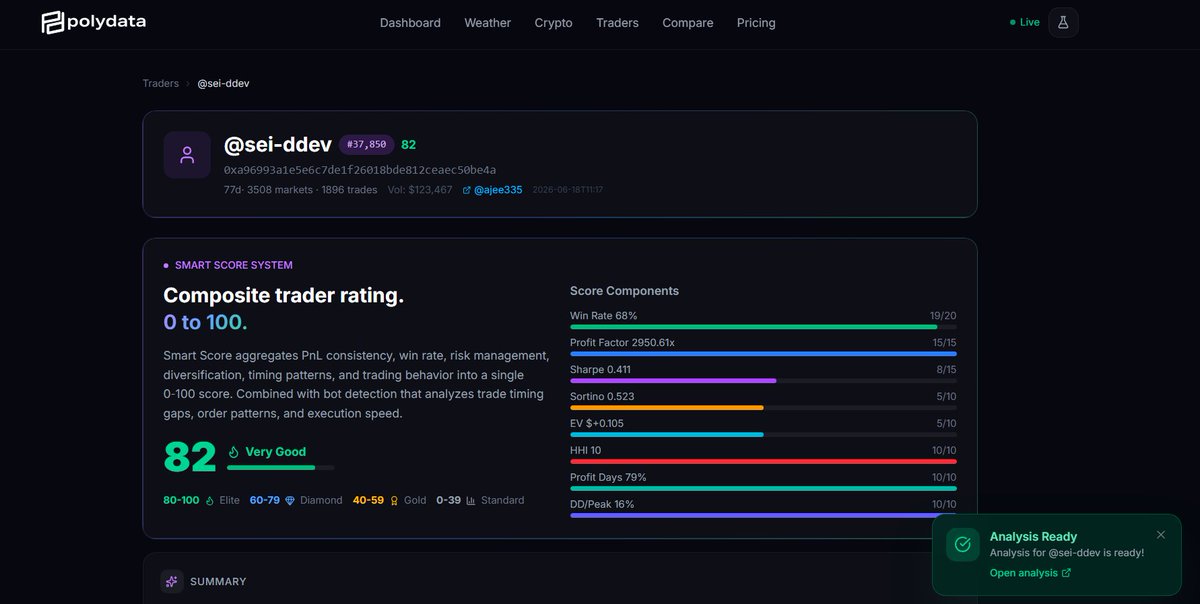Click the green checkmark icon in notification

(963, 545)
